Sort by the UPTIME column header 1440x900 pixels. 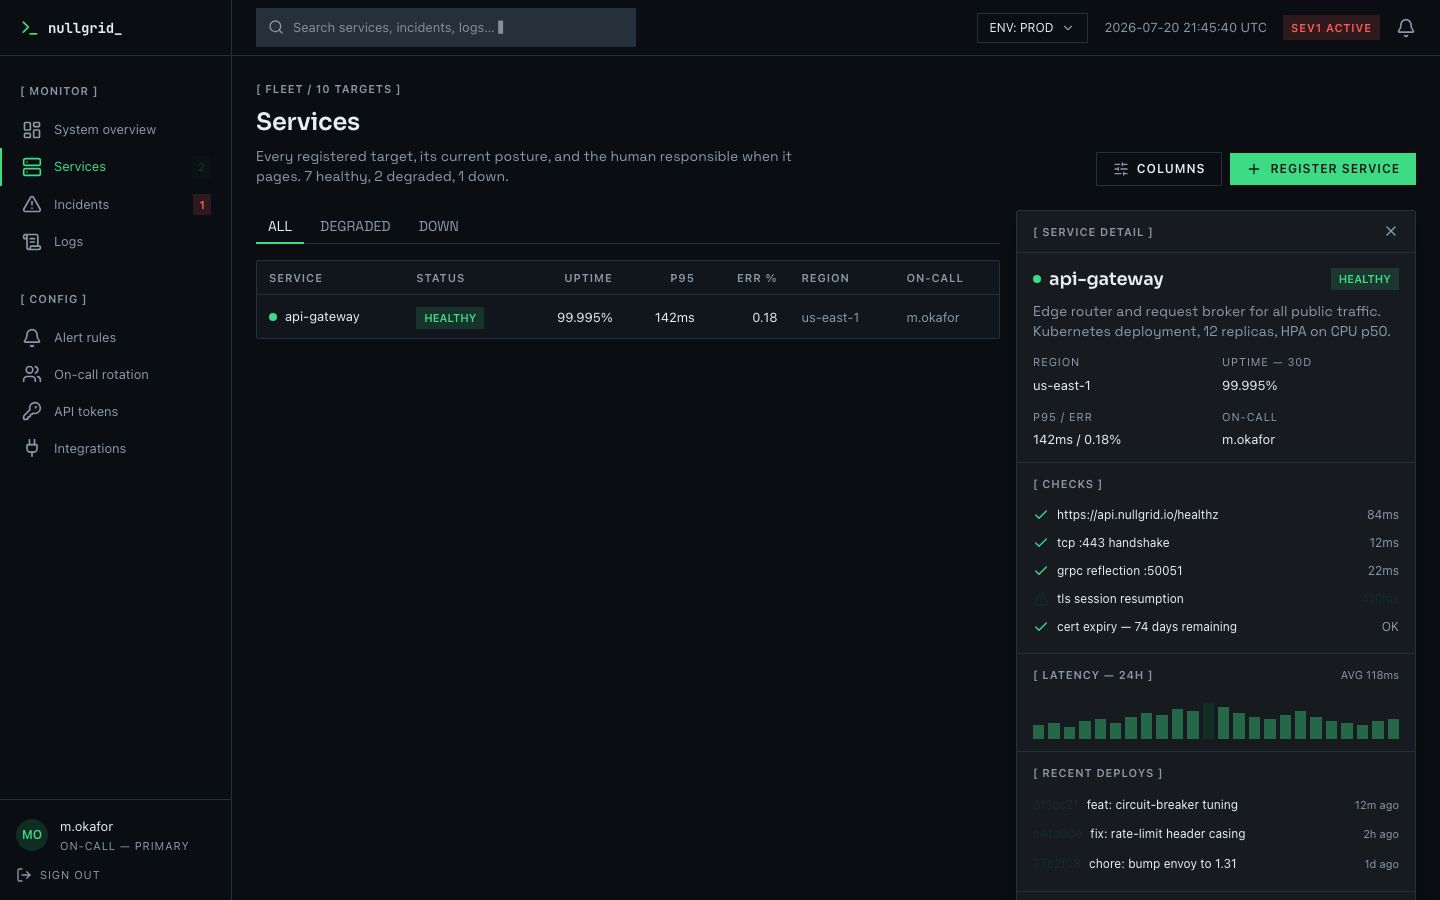coord(588,278)
